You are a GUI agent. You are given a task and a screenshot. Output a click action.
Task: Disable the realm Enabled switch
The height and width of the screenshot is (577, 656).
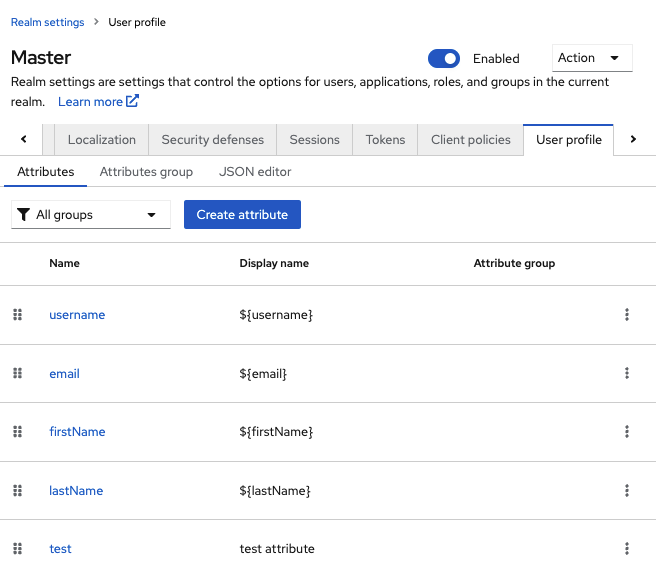point(444,59)
